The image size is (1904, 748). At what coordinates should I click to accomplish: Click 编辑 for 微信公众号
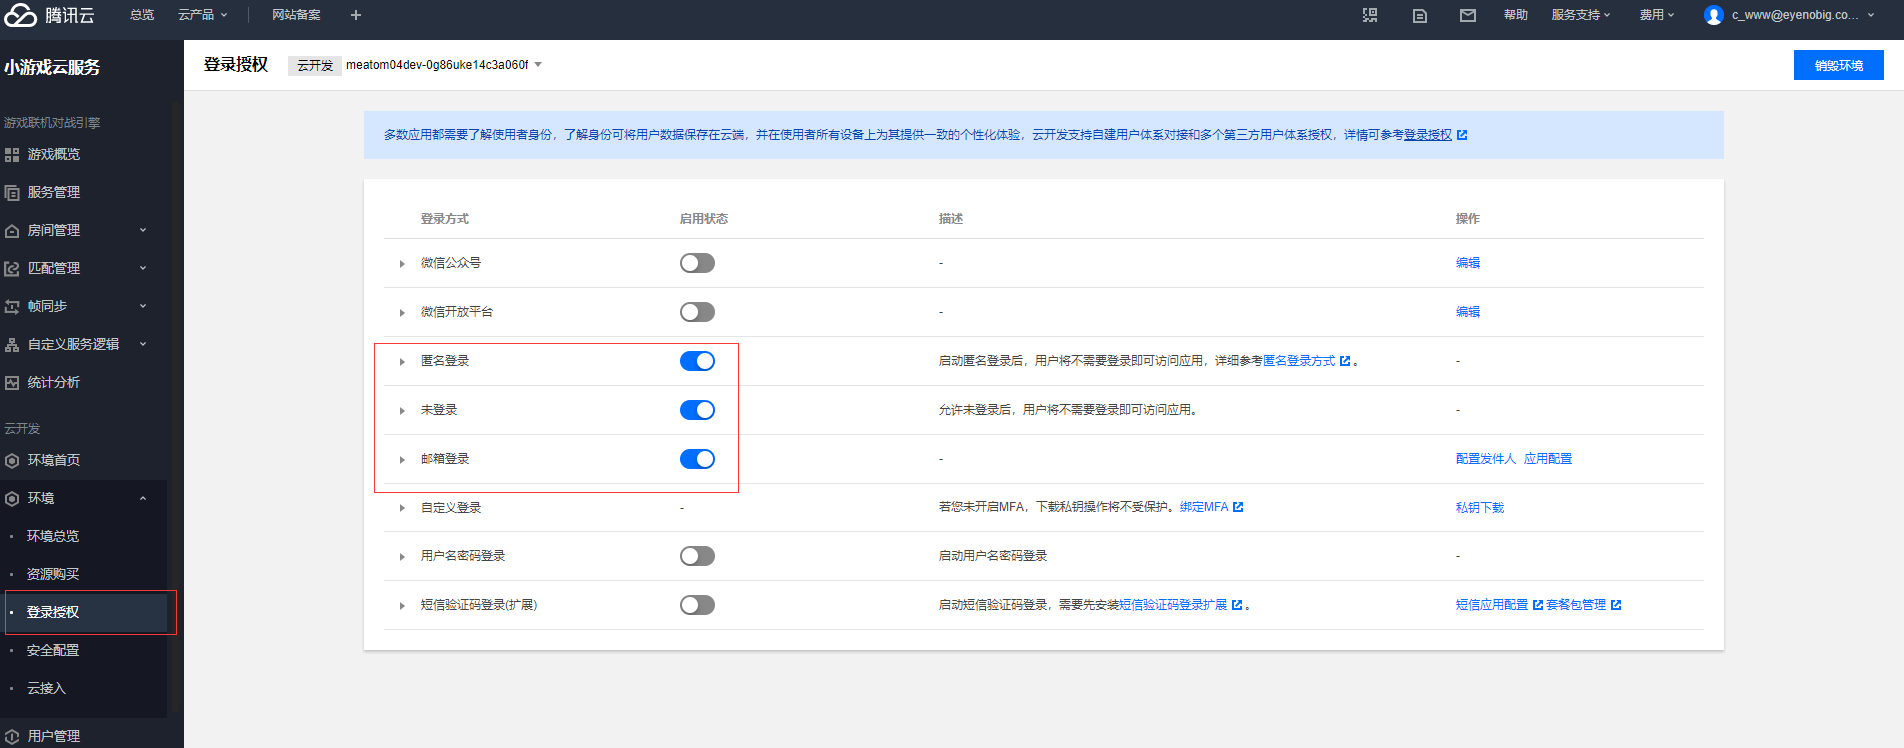tap(1468, 263)
